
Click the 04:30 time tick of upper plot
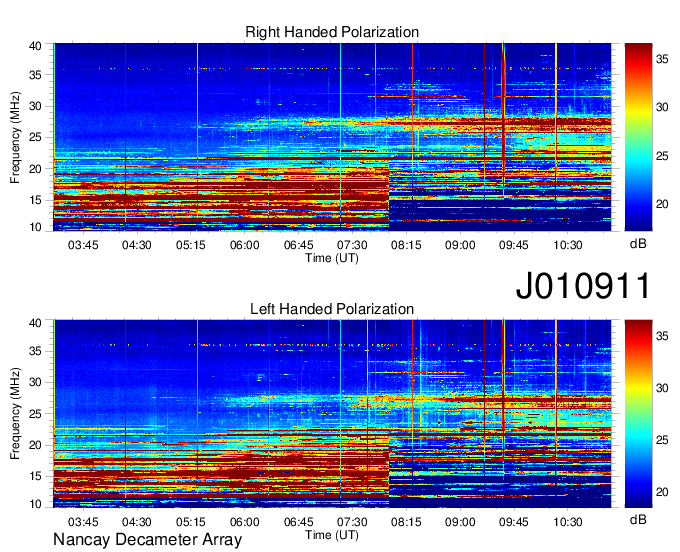137,245
